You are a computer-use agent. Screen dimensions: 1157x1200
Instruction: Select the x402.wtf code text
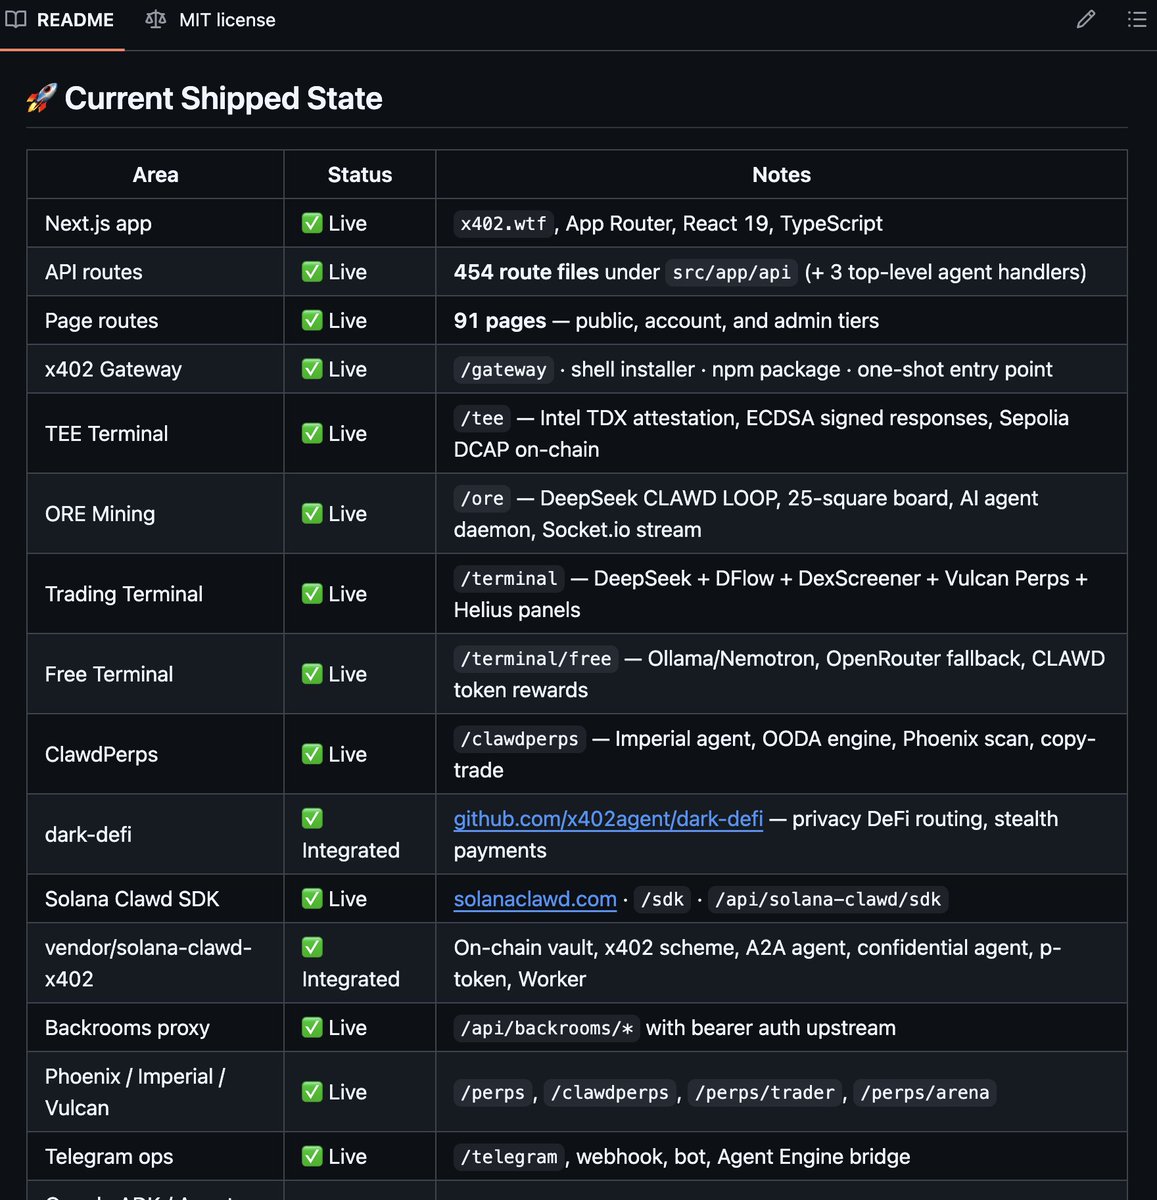coord(503,224)
